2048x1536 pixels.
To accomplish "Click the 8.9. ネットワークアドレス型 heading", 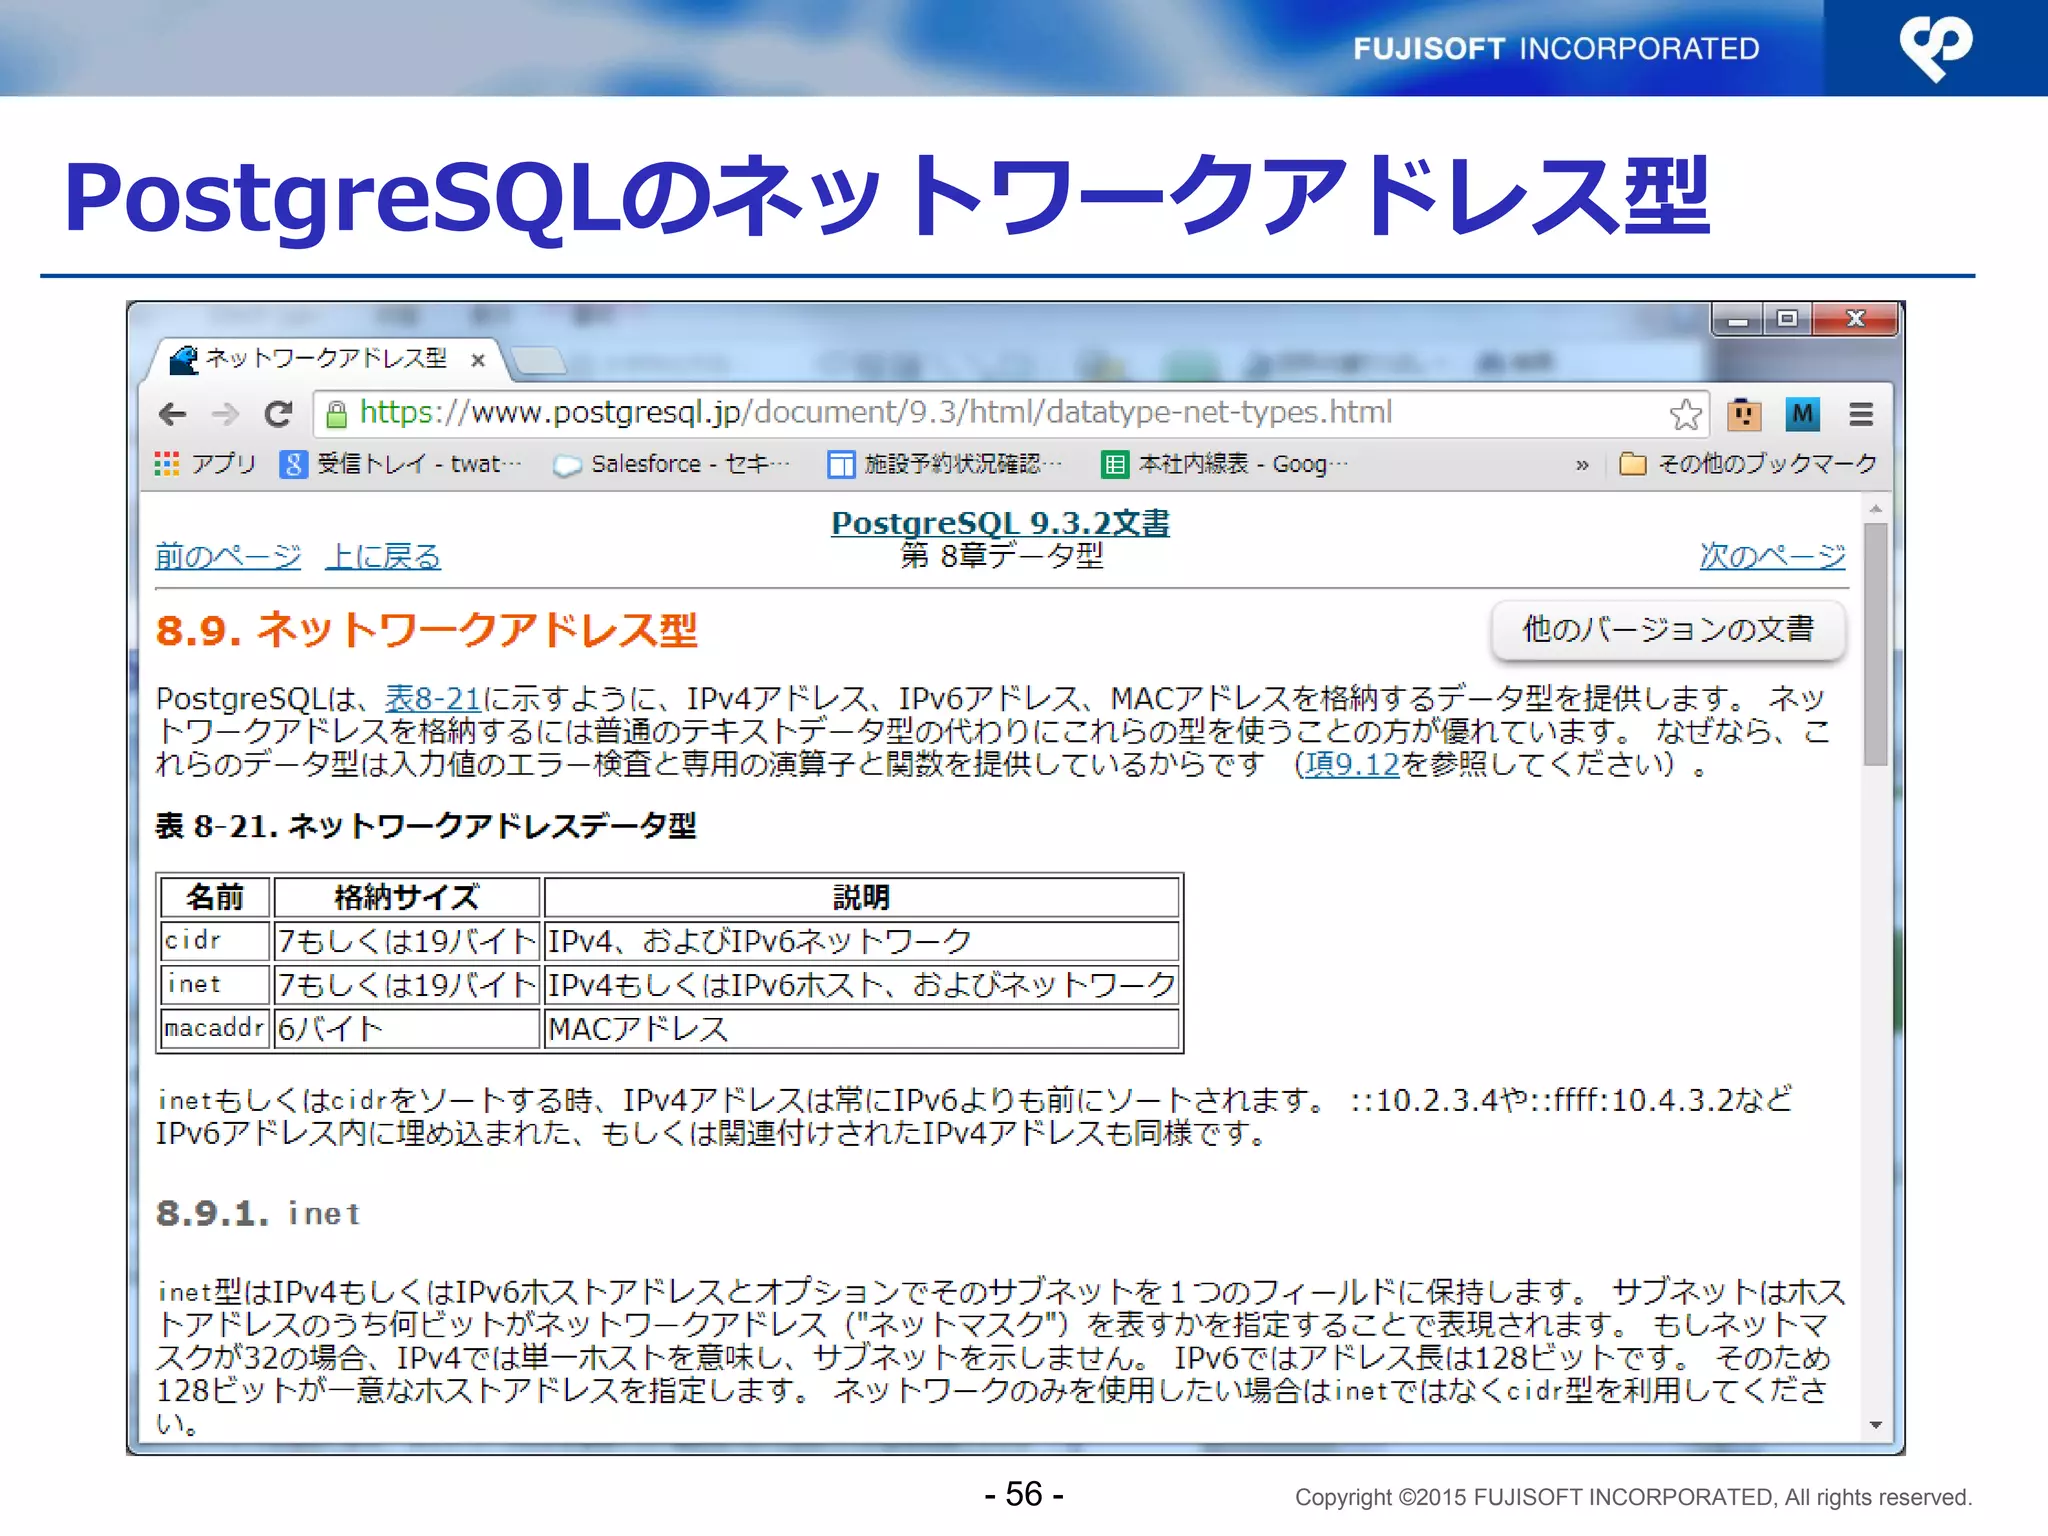I will click(x=427, y=630).
